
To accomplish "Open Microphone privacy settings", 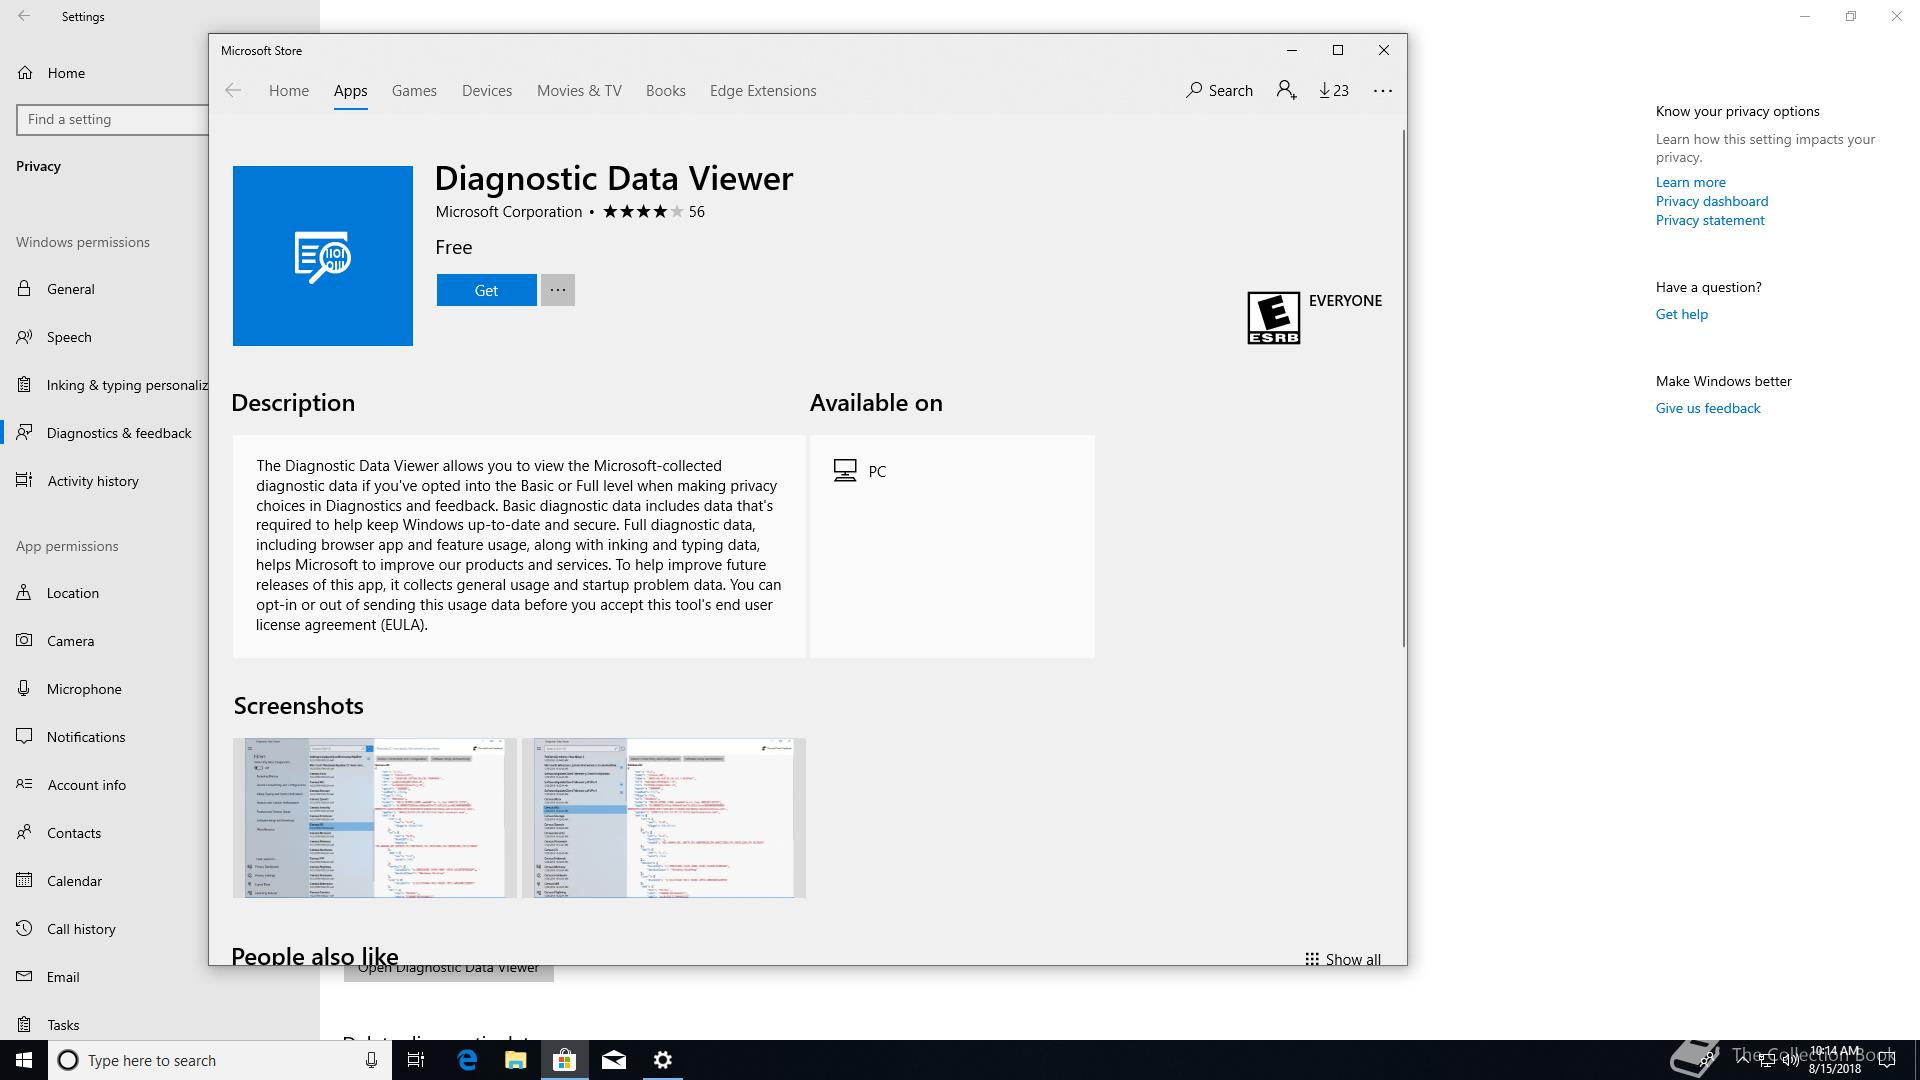I will click(x=104, y=689).
